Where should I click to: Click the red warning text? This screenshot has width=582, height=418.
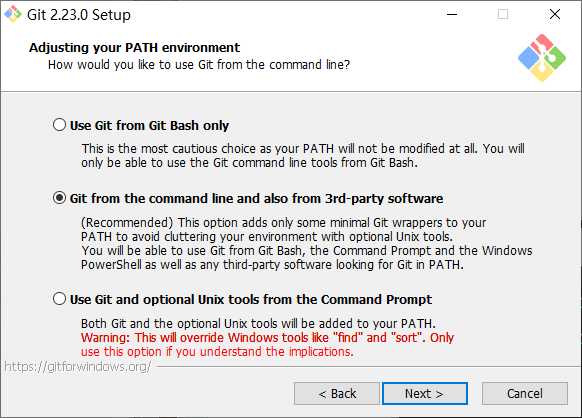click(267, 344)
